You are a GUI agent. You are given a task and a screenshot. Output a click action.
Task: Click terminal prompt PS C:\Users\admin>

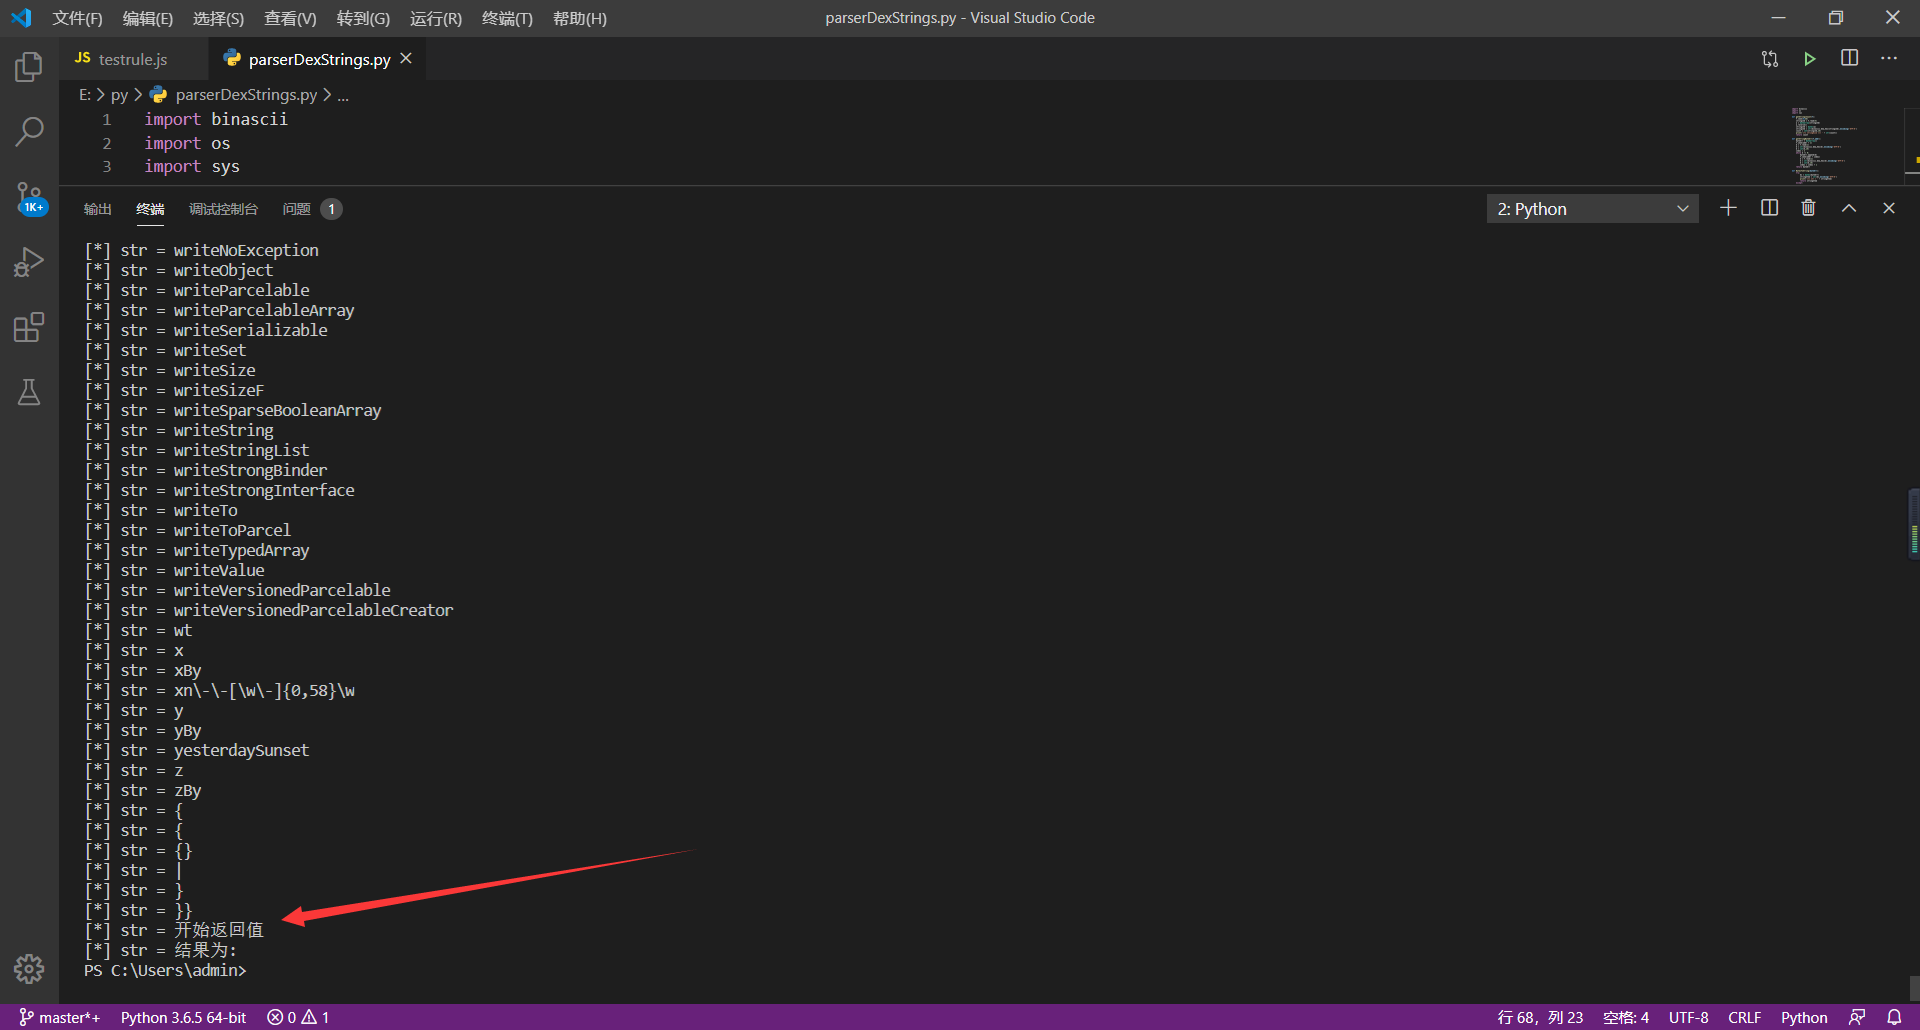click(165, 970)
